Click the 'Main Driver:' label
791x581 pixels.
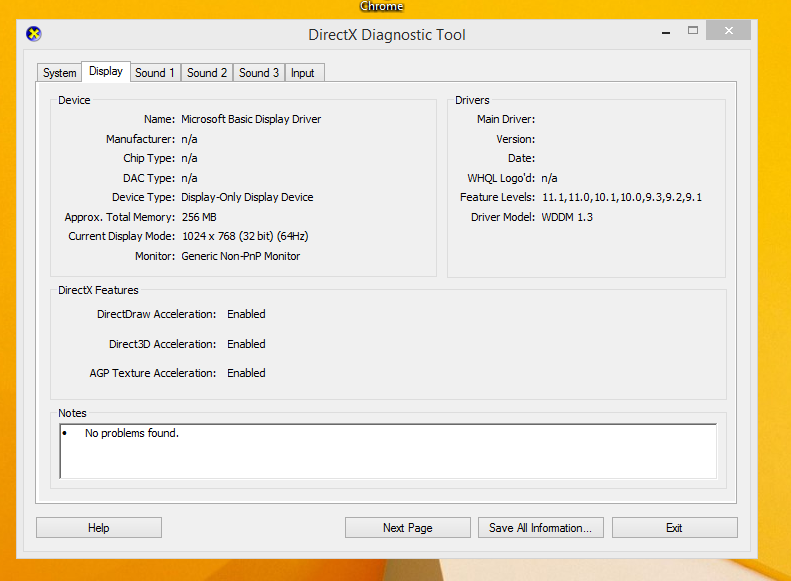click(506, 119)
